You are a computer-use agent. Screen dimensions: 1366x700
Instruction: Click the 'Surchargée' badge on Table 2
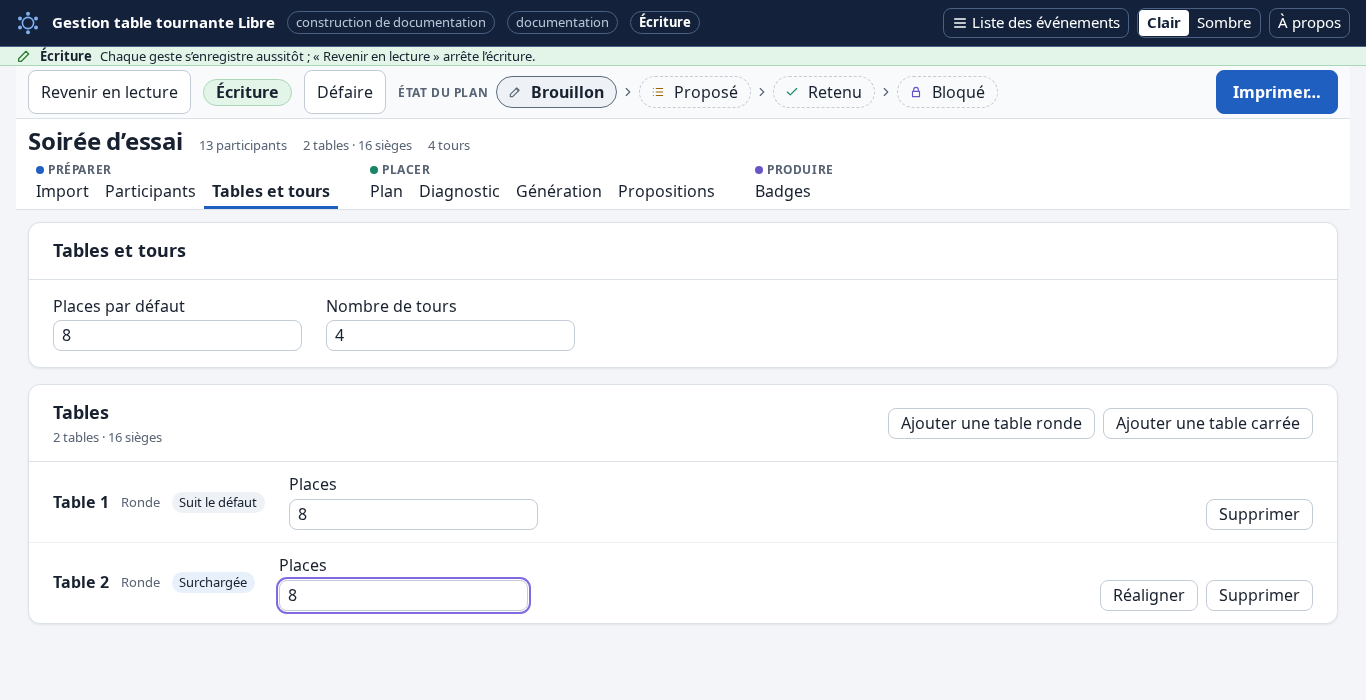213,582
